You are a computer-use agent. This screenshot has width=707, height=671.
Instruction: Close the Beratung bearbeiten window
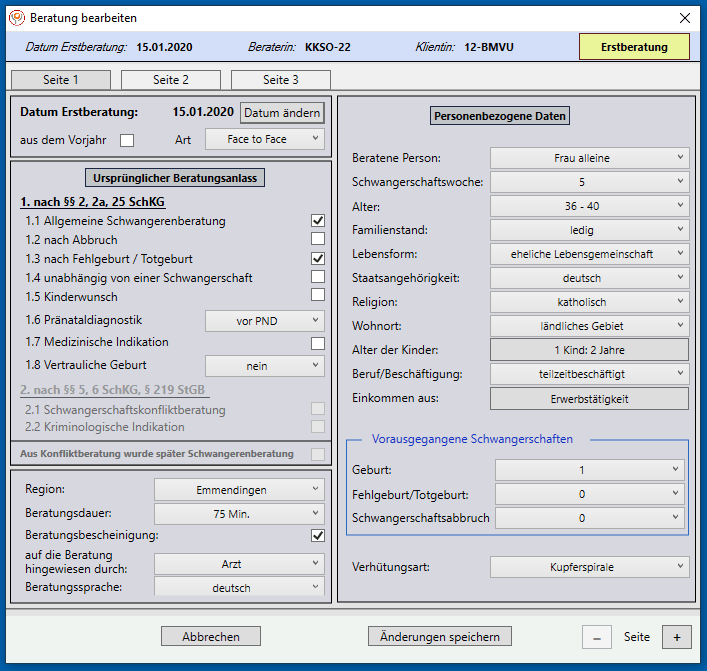click(x=685, y=18)
